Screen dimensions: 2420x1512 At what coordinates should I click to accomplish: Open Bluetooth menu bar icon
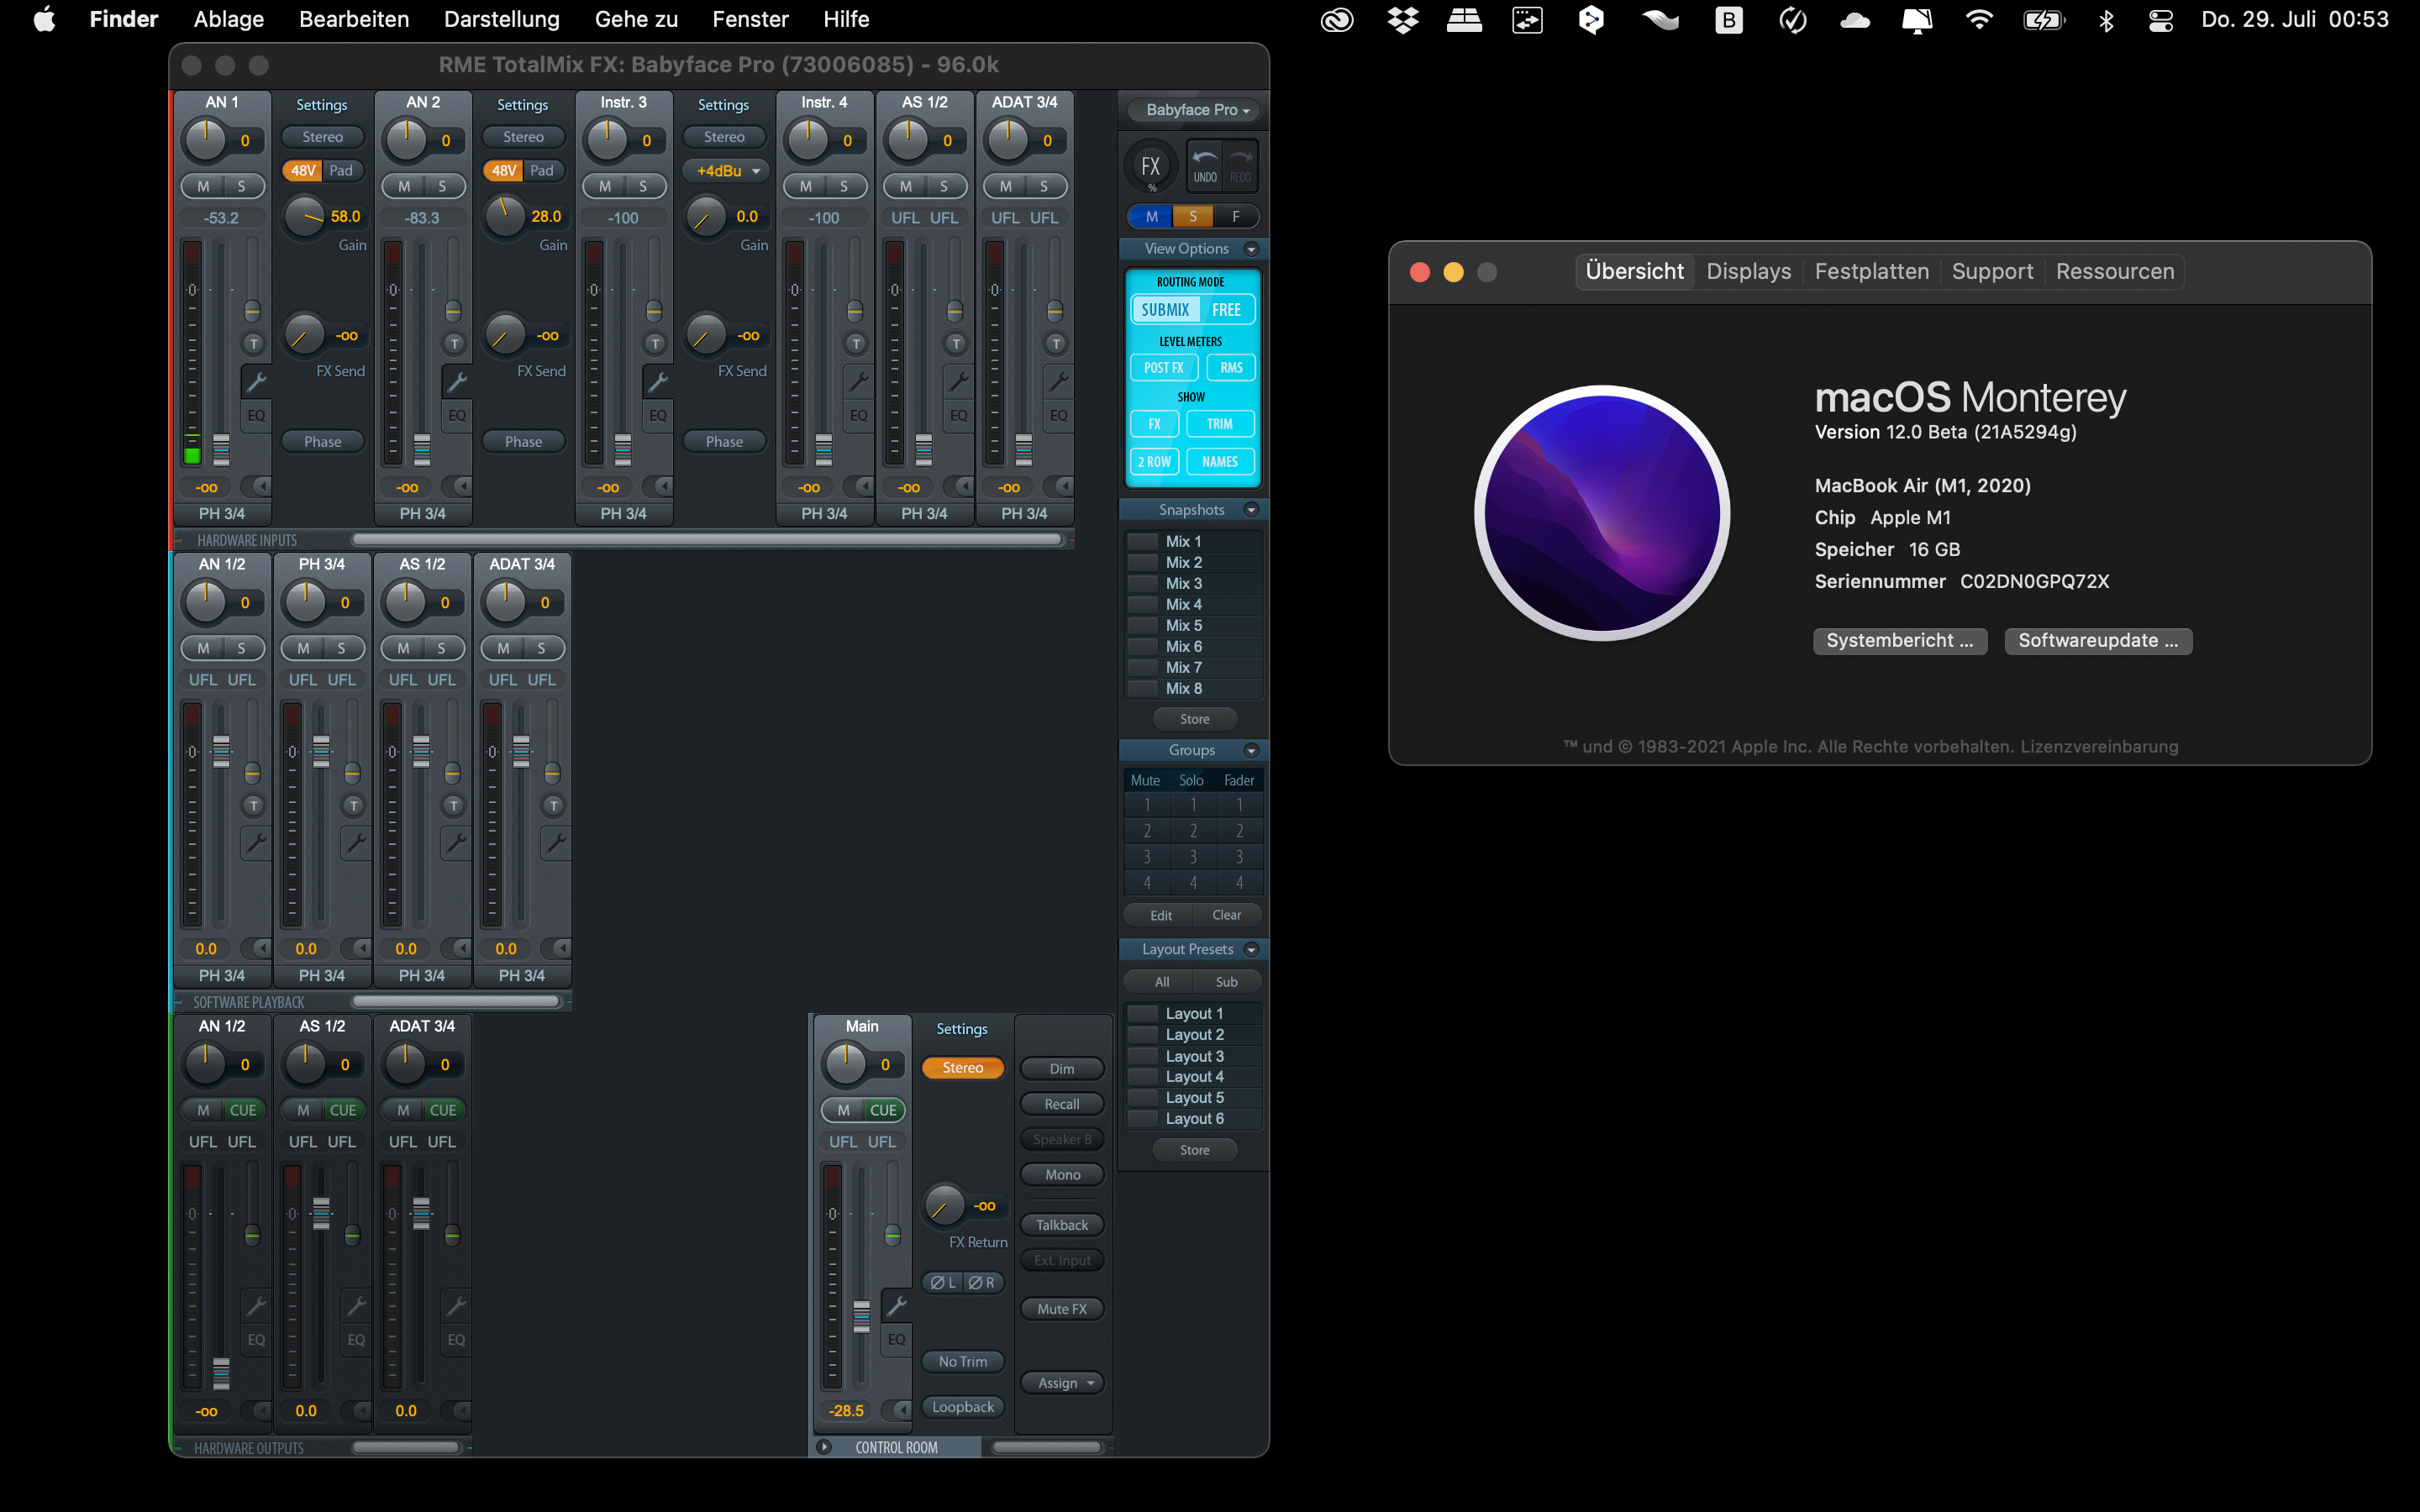coord(2106,20)
